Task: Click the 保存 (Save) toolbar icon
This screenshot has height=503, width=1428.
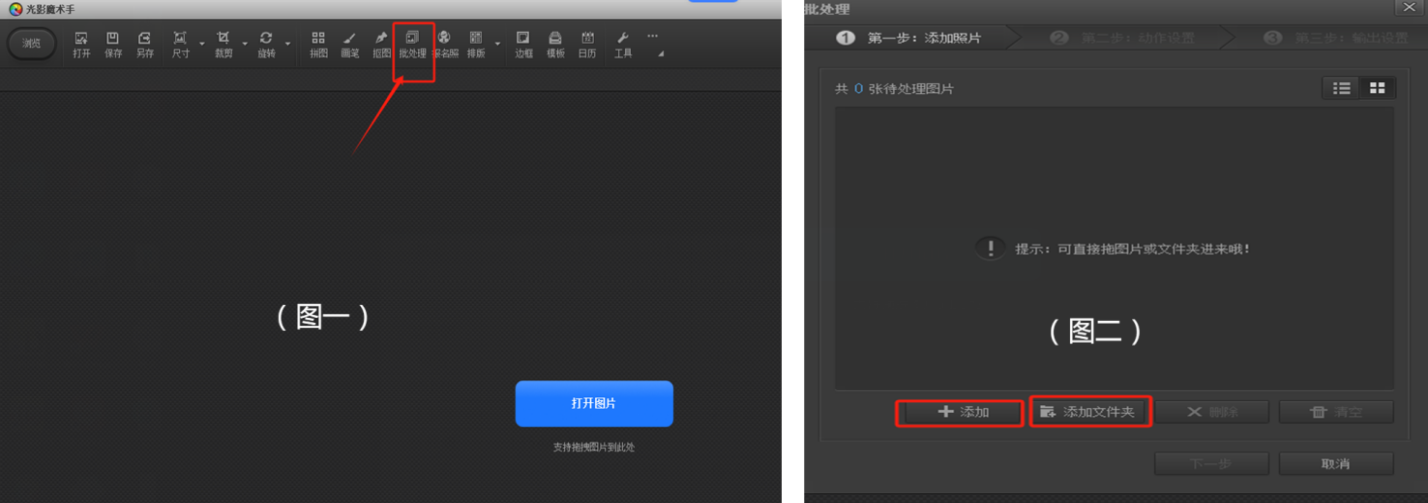Action: point(113,44)
